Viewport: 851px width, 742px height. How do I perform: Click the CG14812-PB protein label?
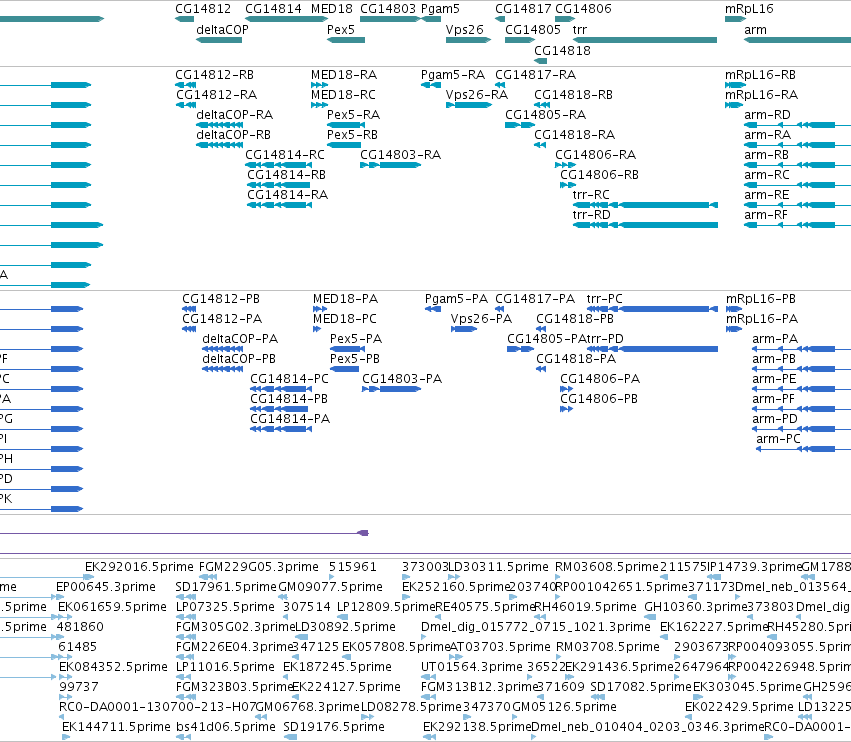(221, 299)
